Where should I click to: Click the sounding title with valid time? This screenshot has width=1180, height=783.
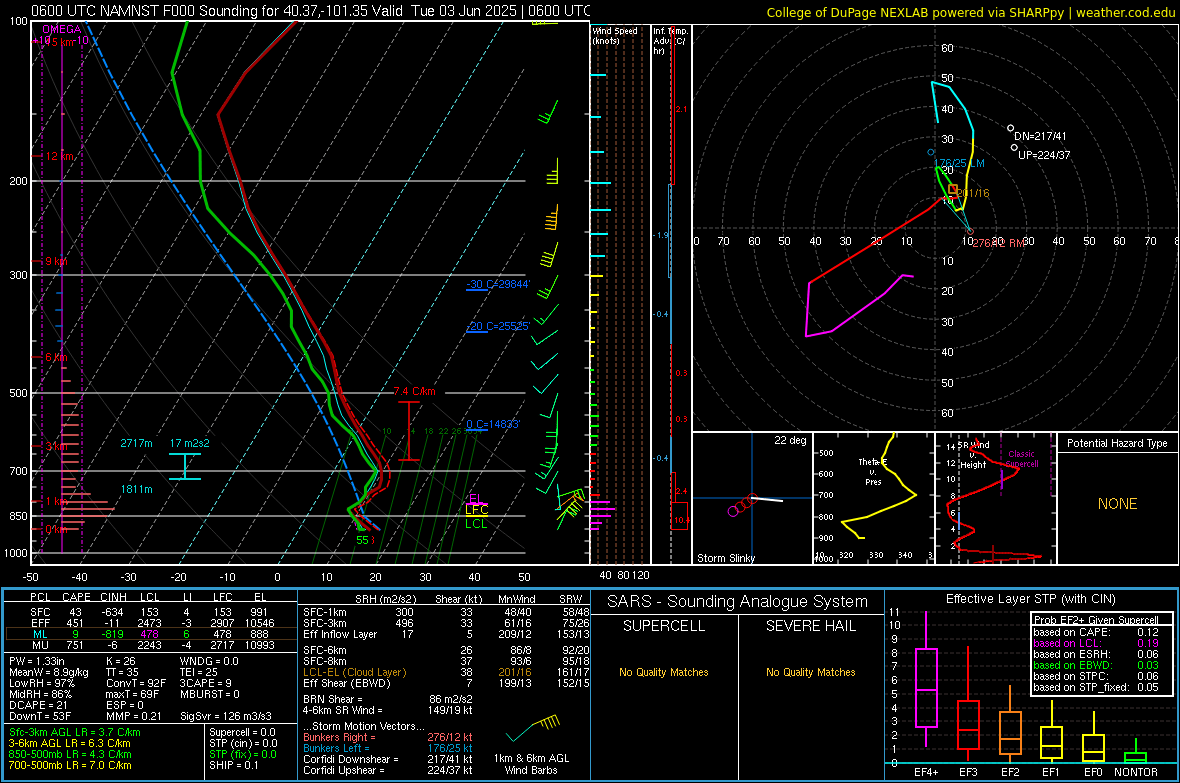pos(310,11)
